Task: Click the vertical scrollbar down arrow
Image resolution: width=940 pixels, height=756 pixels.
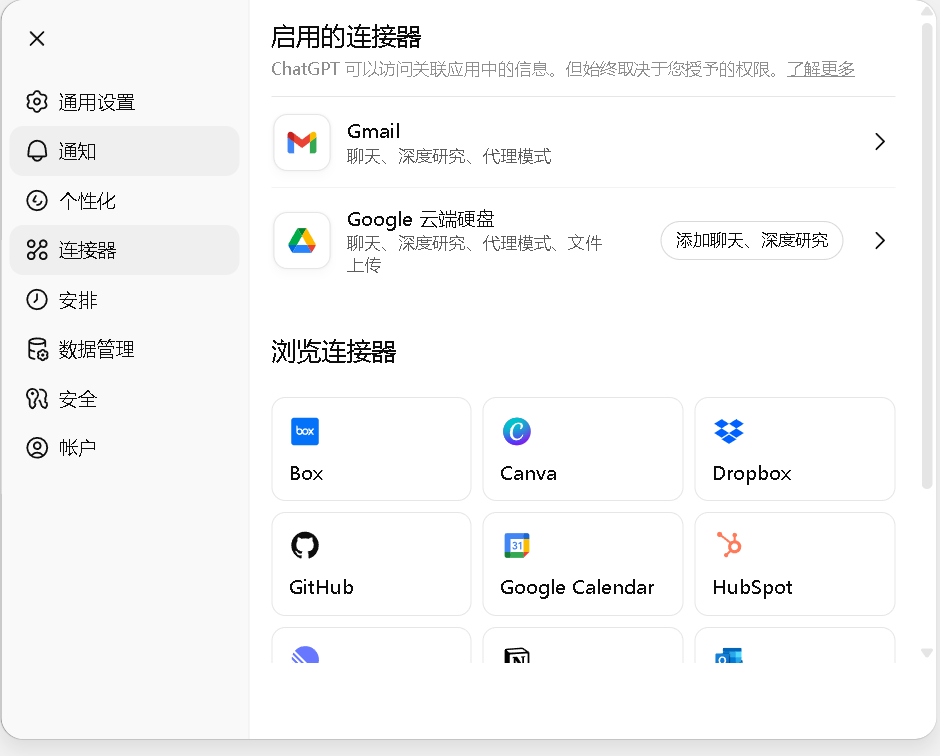Action: coord(927,653)
